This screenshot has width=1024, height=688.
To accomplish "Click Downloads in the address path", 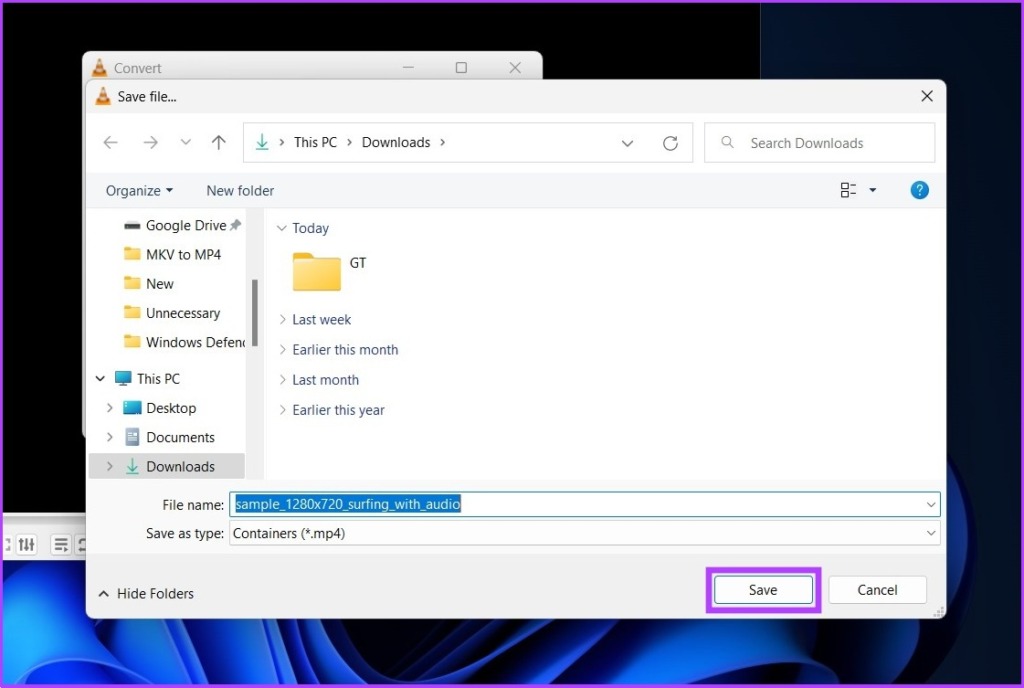I will click(x=396, y=142).
